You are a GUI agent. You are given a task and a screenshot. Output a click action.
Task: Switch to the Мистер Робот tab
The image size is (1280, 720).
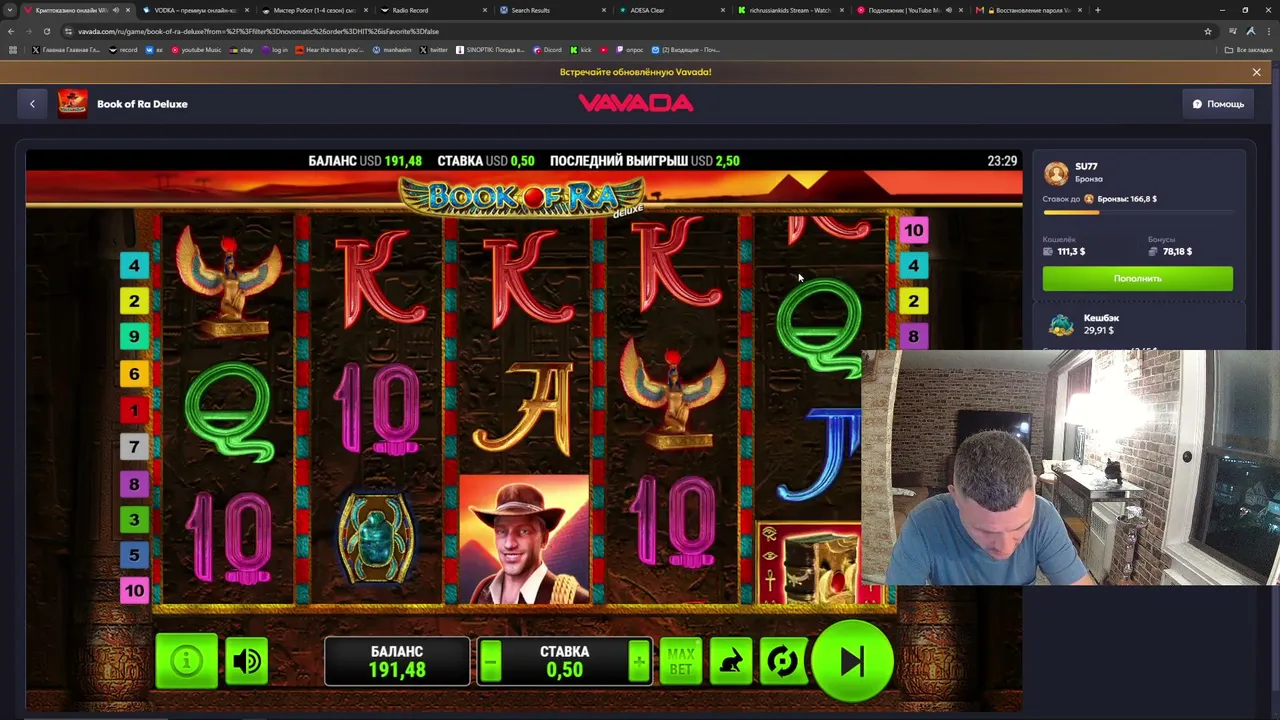[x=315, y=10]
